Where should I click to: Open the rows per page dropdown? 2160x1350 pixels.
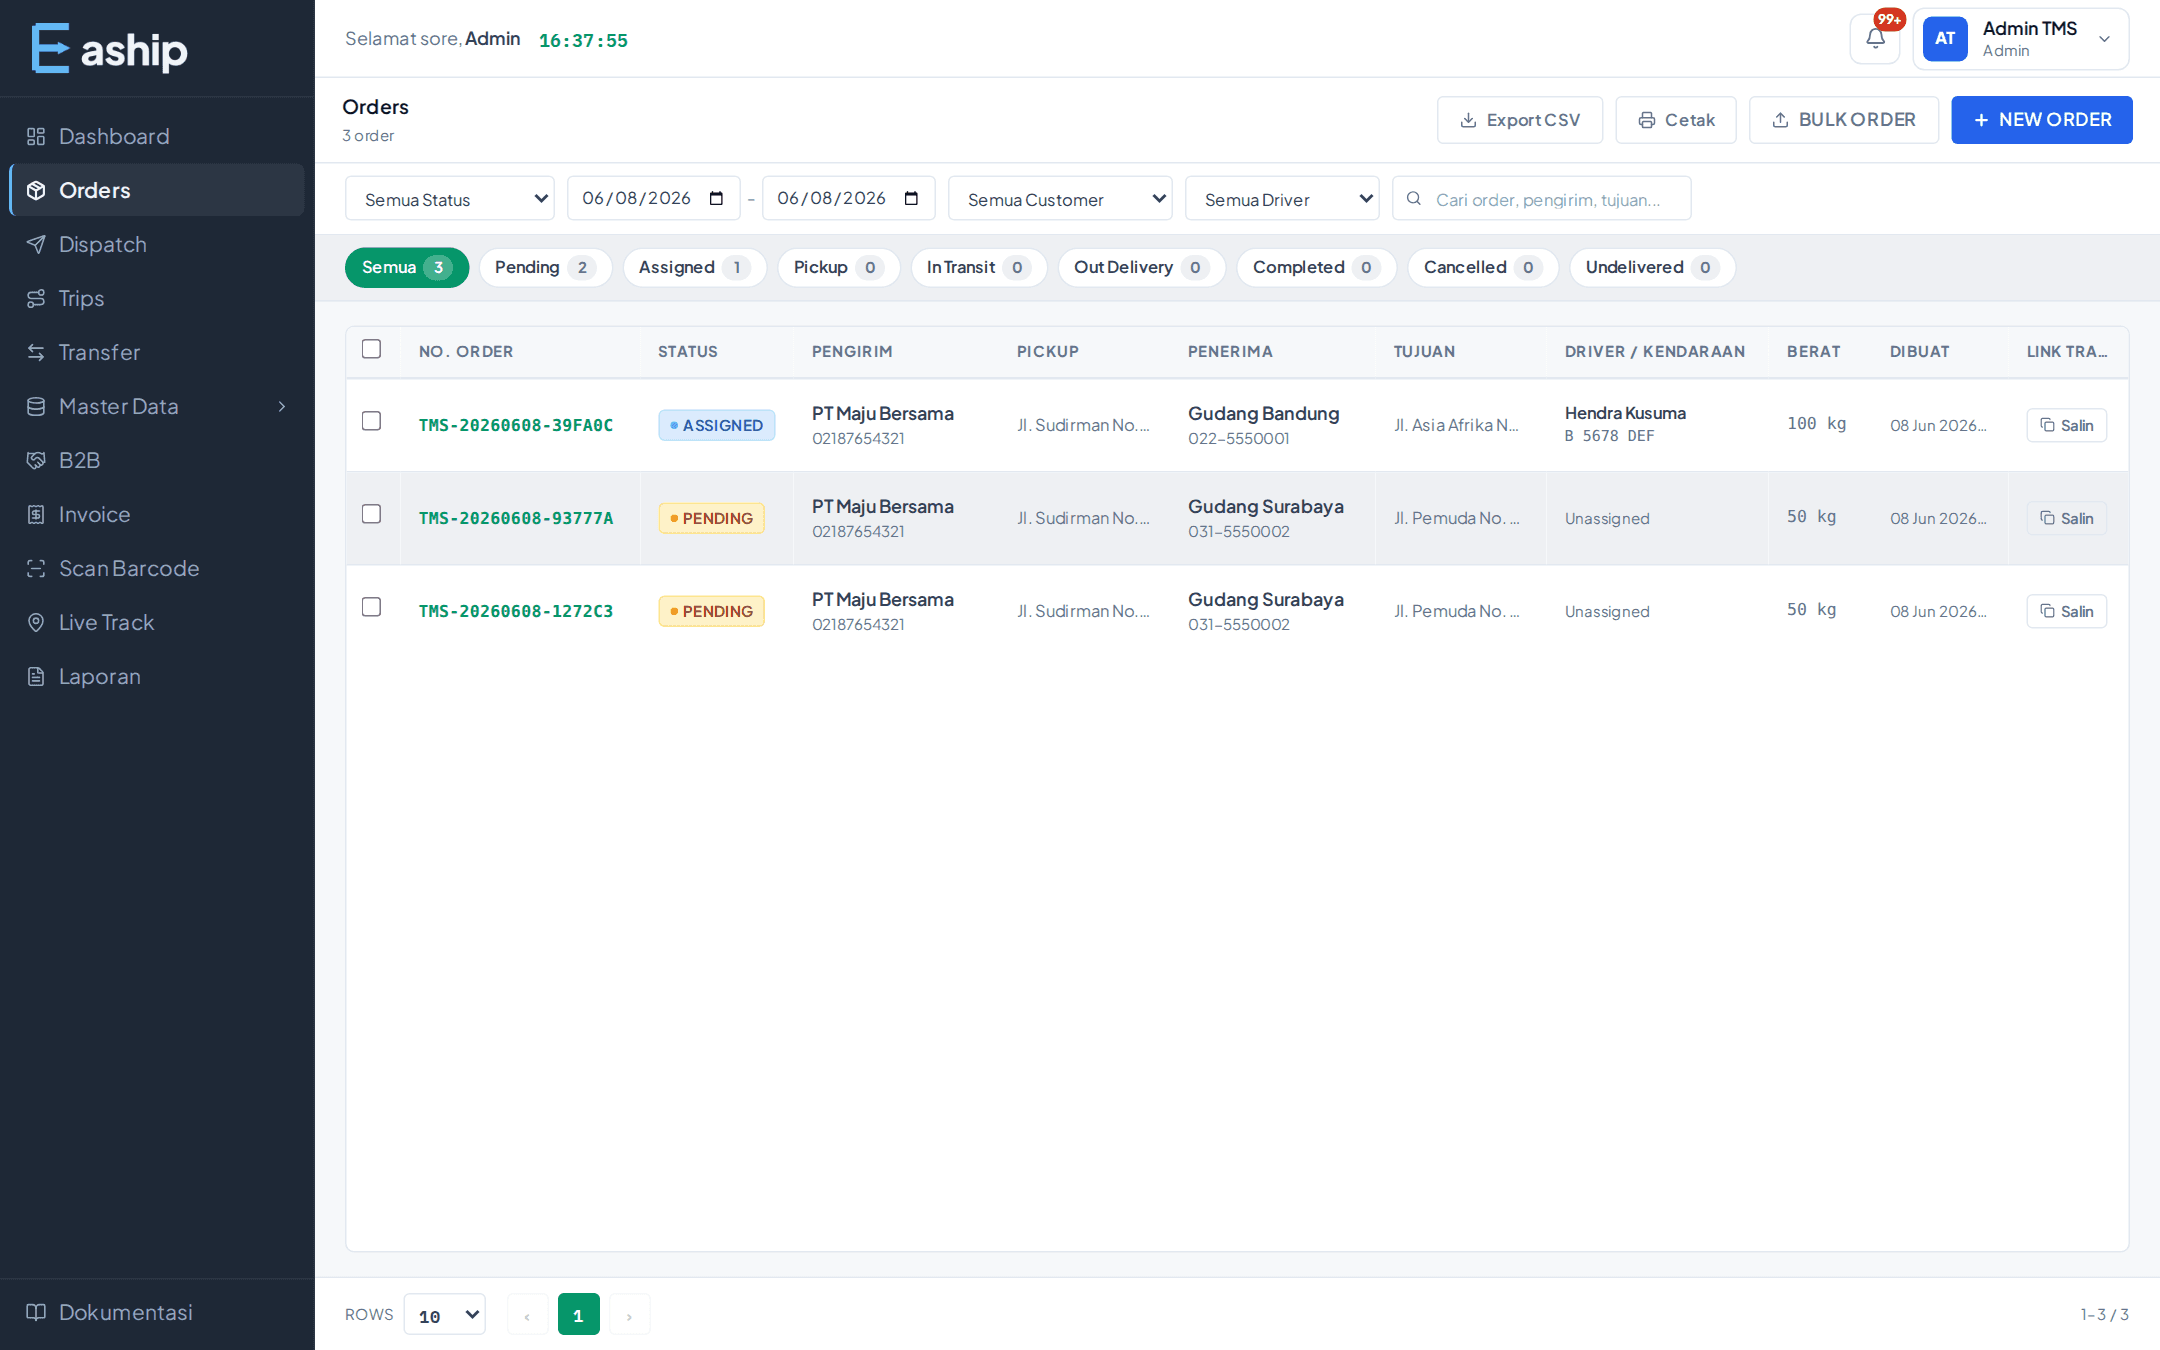pos(445,1314)
